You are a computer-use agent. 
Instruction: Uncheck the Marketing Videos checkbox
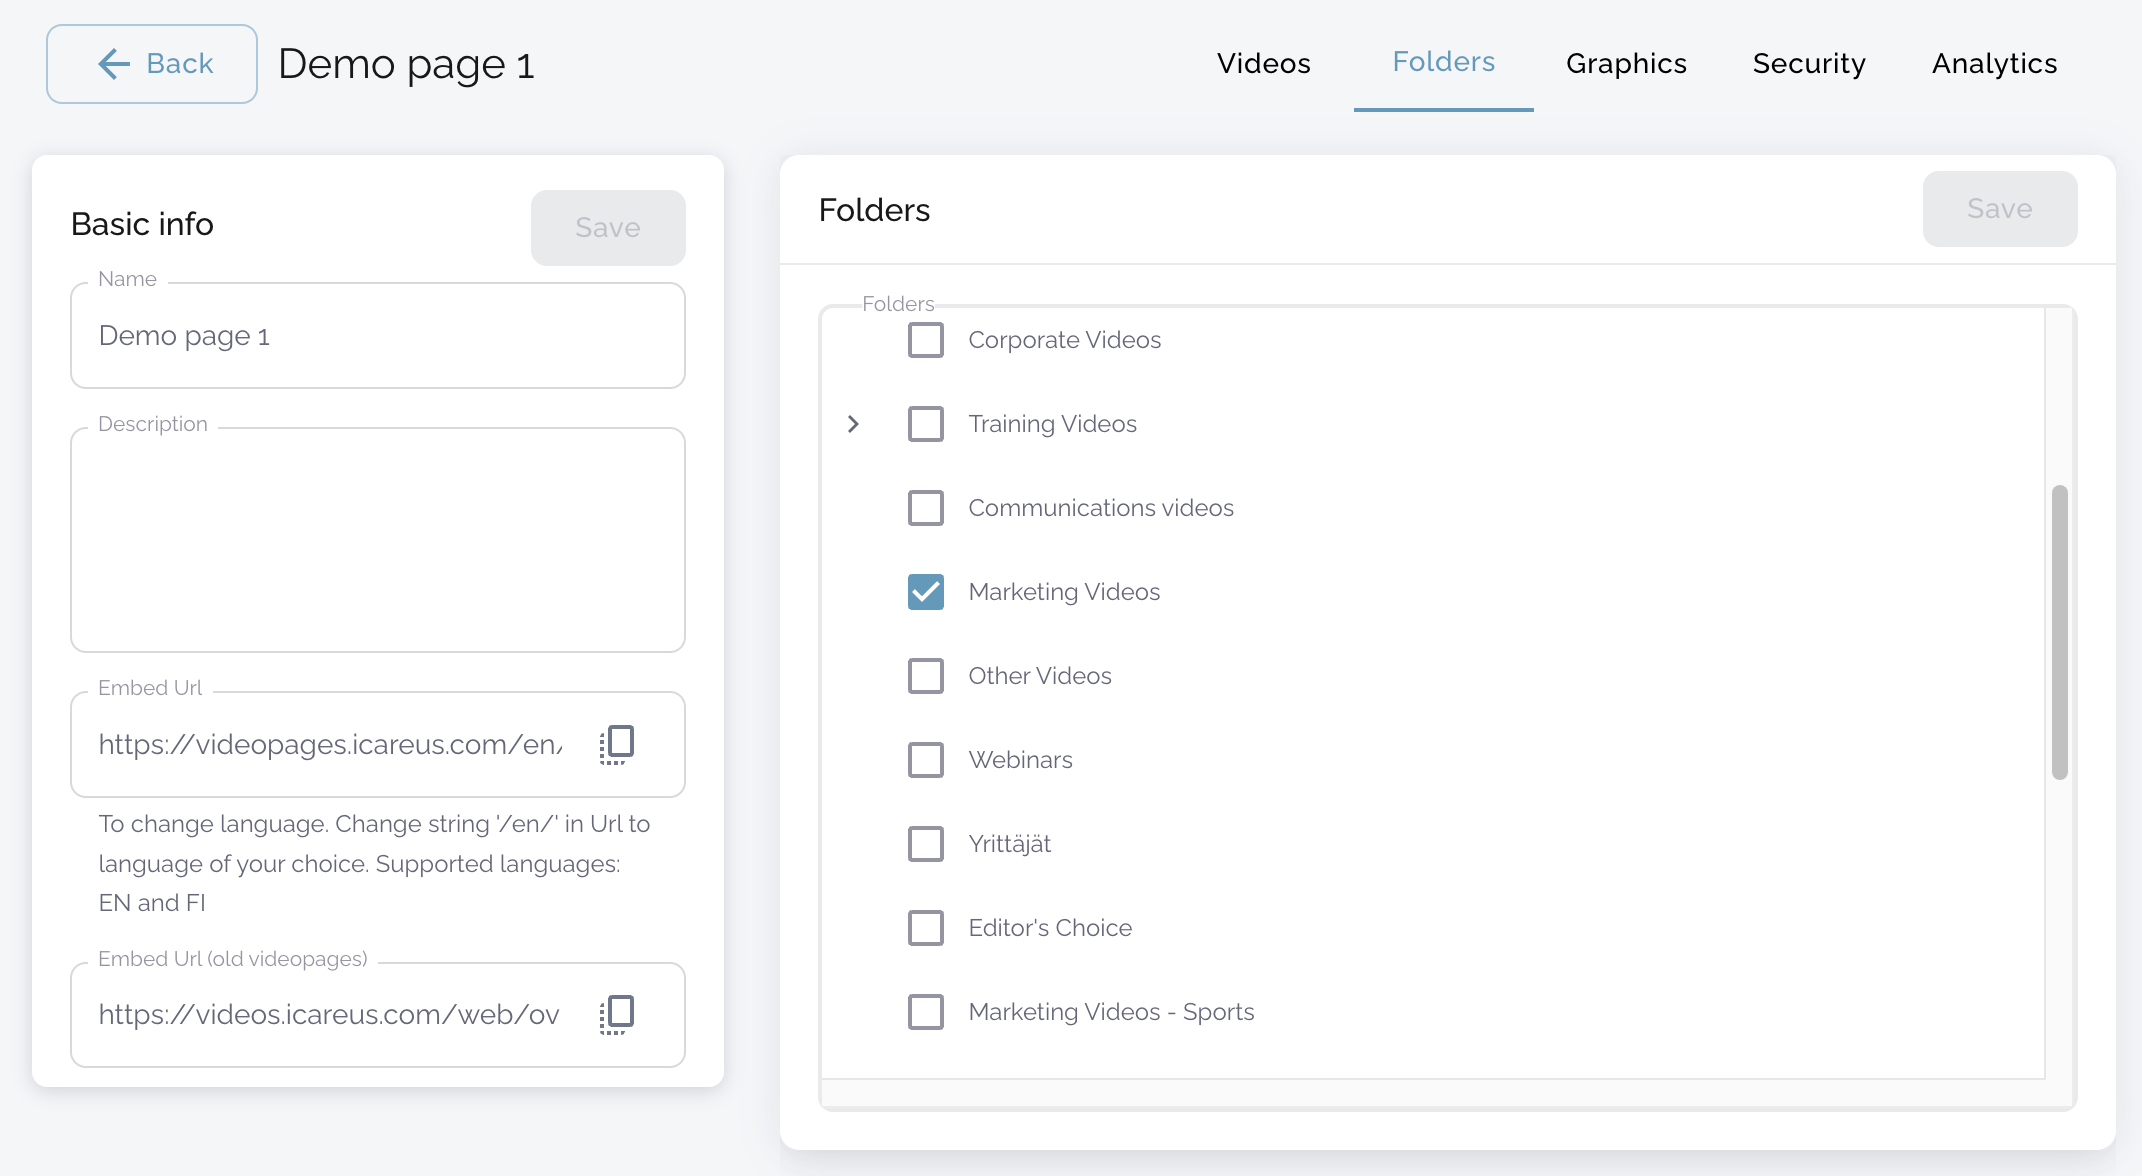(x=926, y=592)
